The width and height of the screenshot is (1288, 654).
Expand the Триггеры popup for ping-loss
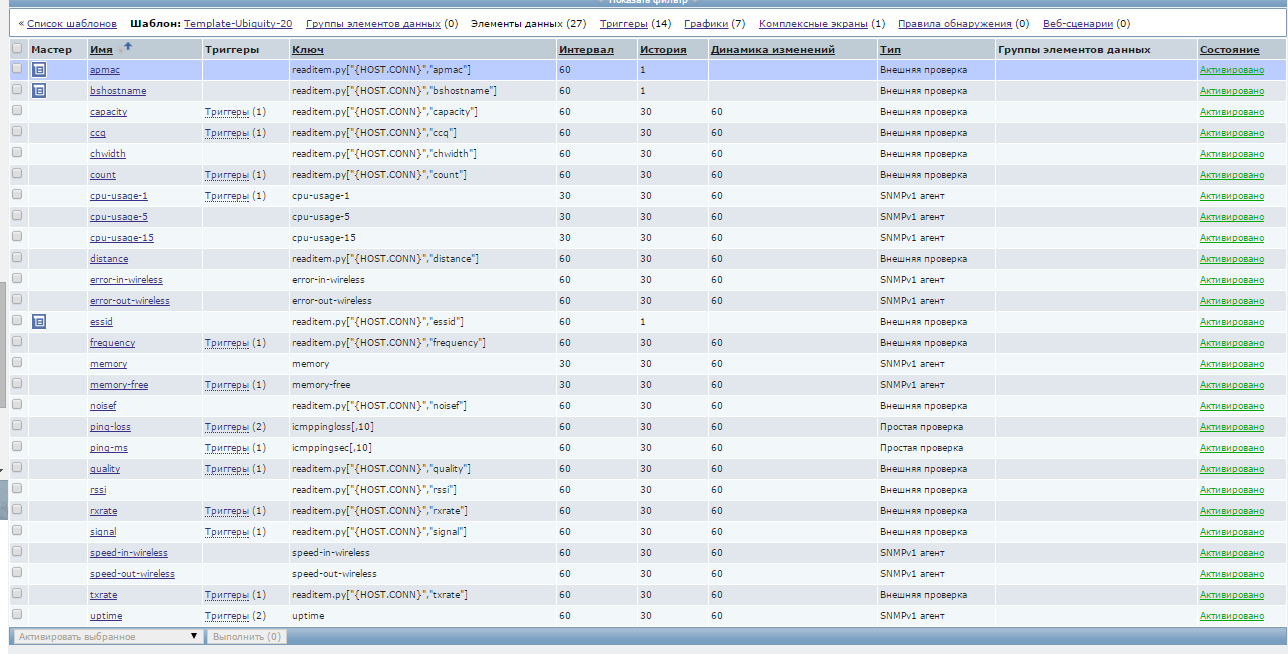(x=227, y=427)
